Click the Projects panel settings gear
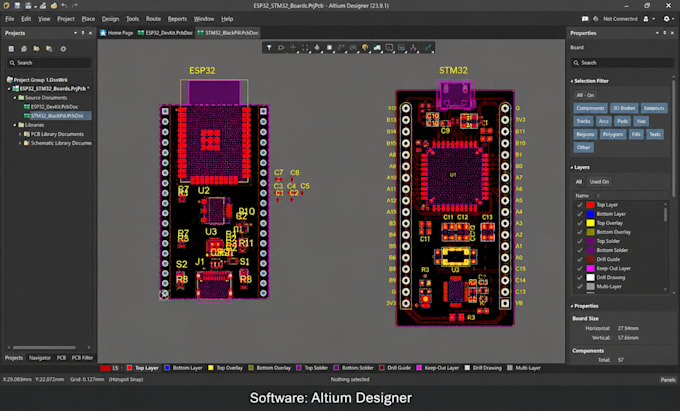The image size is (680, 411). (63, 49)
